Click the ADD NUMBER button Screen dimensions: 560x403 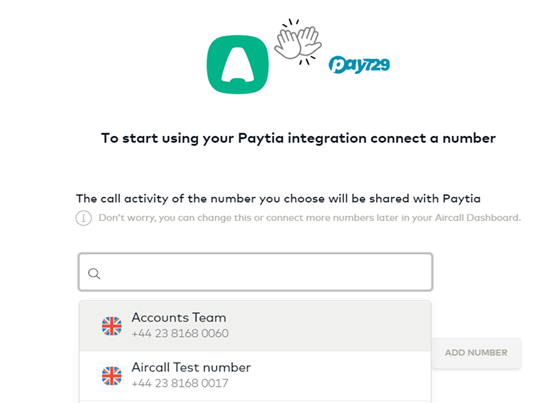[476, 353]
